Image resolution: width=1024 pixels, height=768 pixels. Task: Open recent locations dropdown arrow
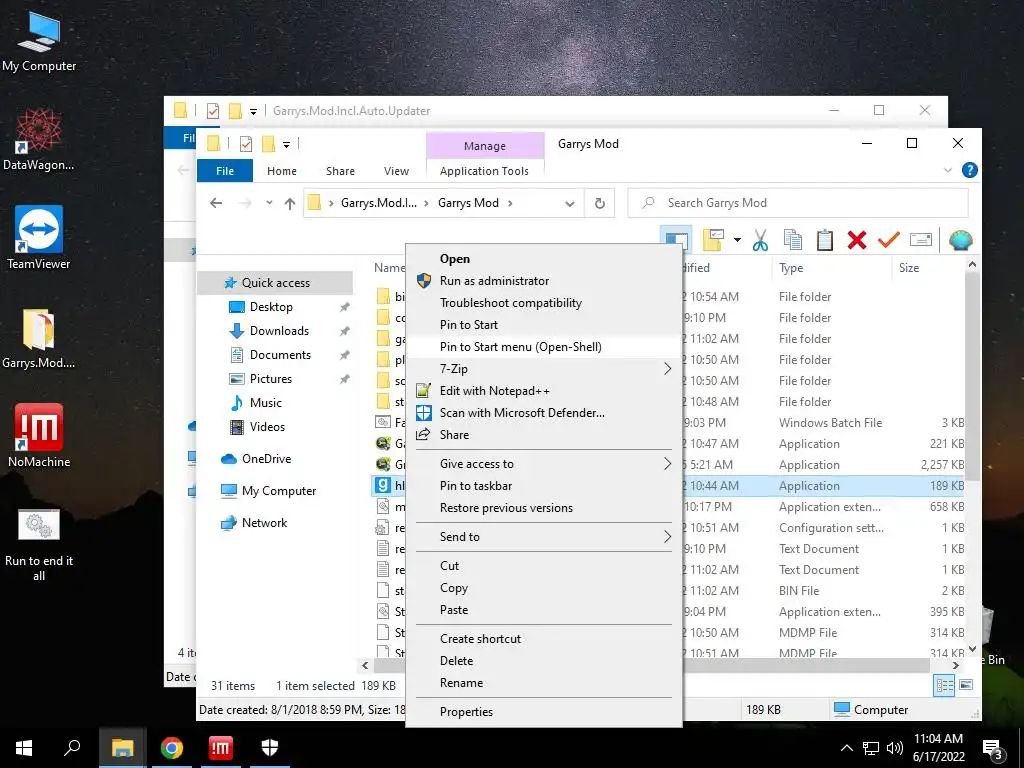click(269, 203)
